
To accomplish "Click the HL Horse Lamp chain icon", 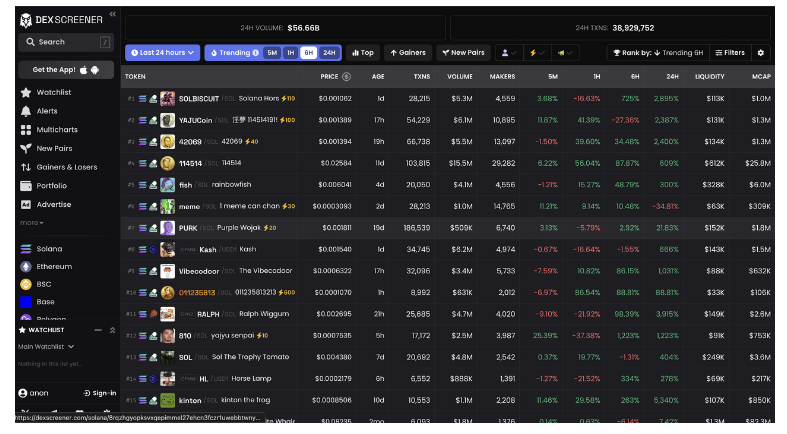I will point(143,379).
